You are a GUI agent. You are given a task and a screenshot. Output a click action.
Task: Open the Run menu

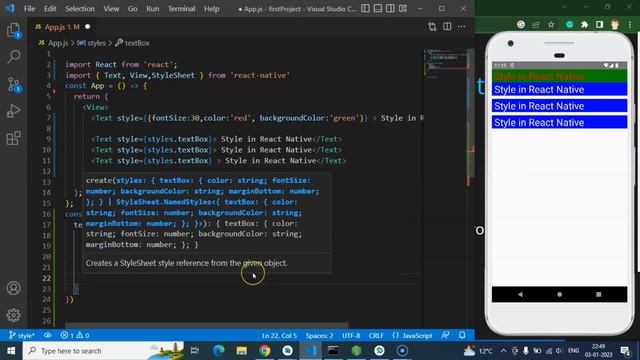coord(153,9)
